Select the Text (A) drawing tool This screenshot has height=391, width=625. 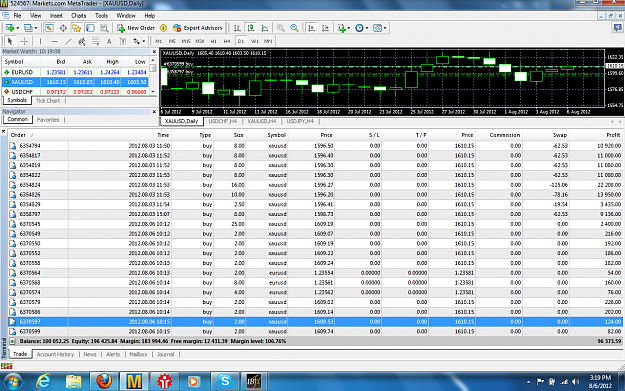point(109,41)
